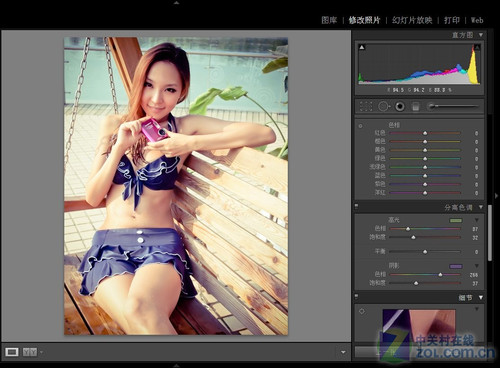The width and height of the screenshot is (500, 368).
Task: Click the right panel vertical scrollbar
Action: pos(489,232)
